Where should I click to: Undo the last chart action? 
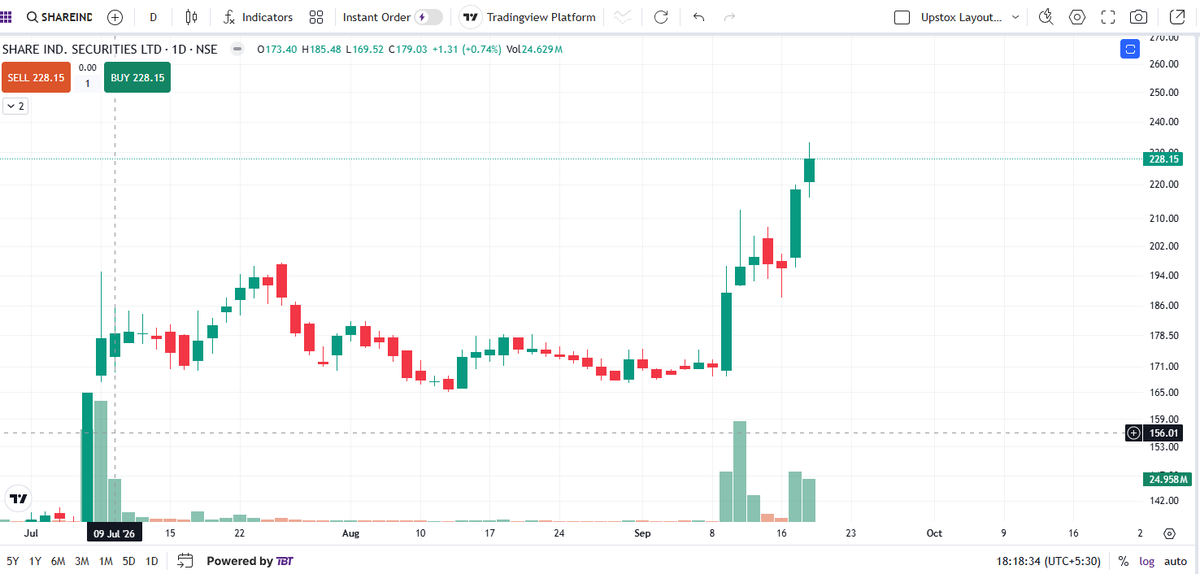pyautogui.click(x=698, y=17)
